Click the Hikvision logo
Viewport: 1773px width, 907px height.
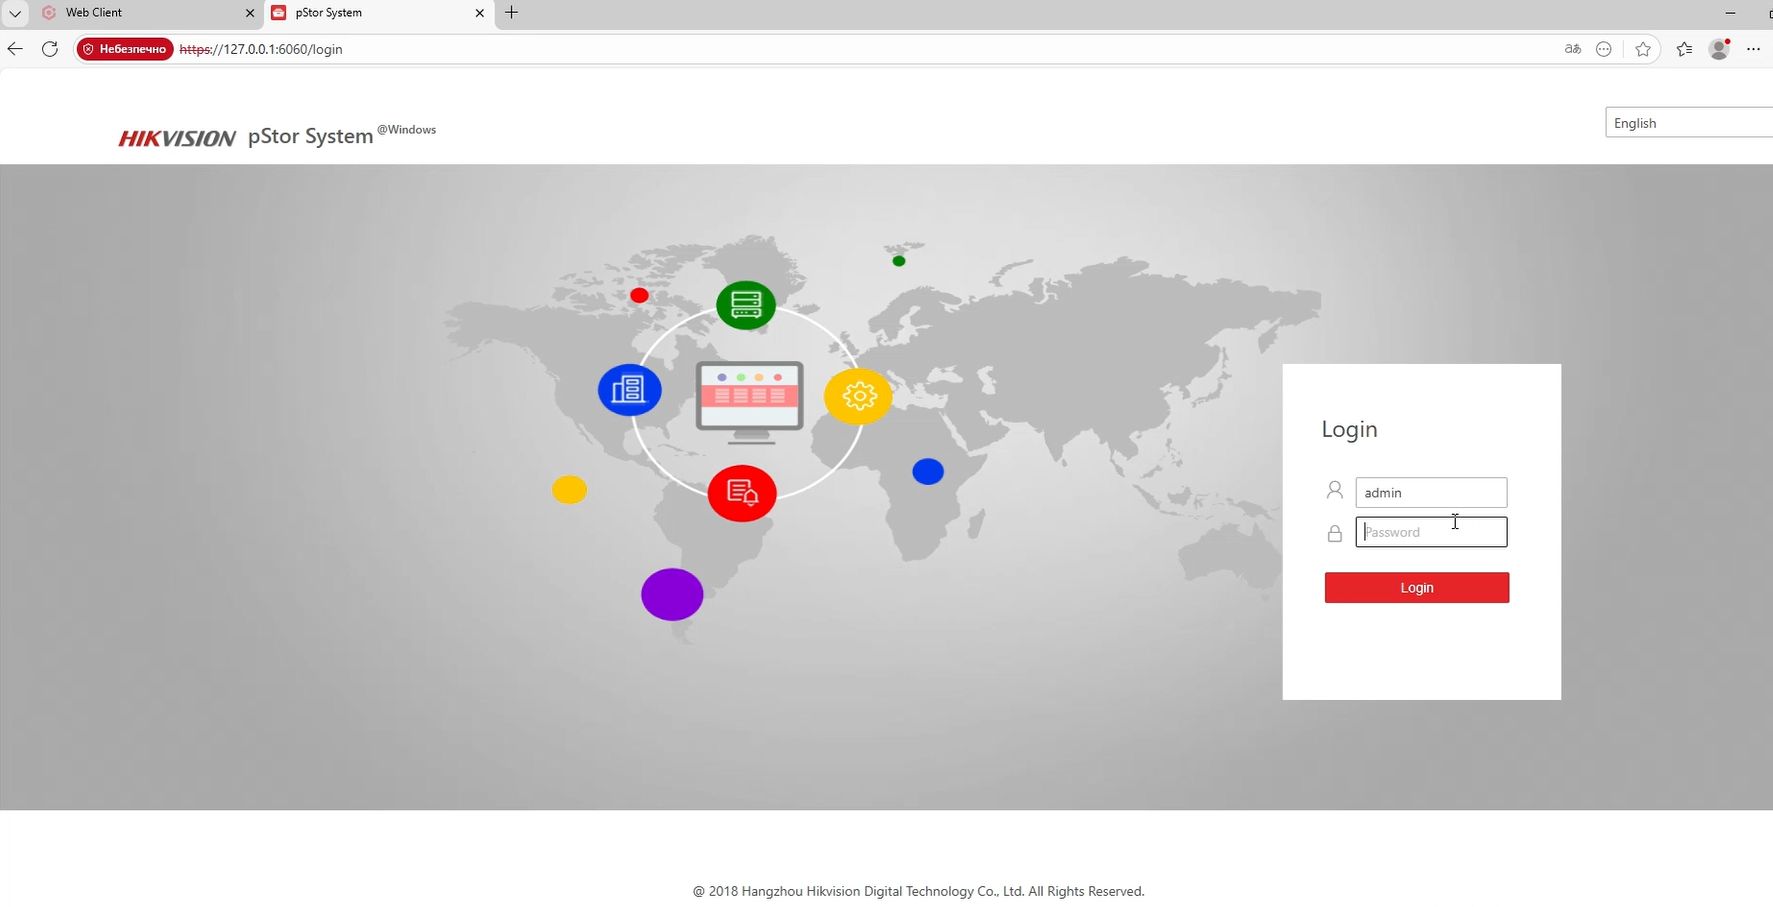pos(177,138)
